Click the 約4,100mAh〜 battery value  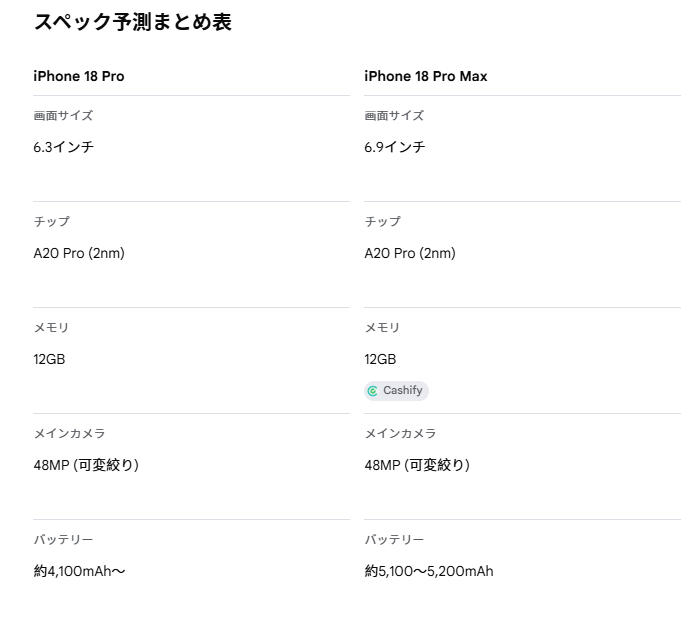(79, 571)
